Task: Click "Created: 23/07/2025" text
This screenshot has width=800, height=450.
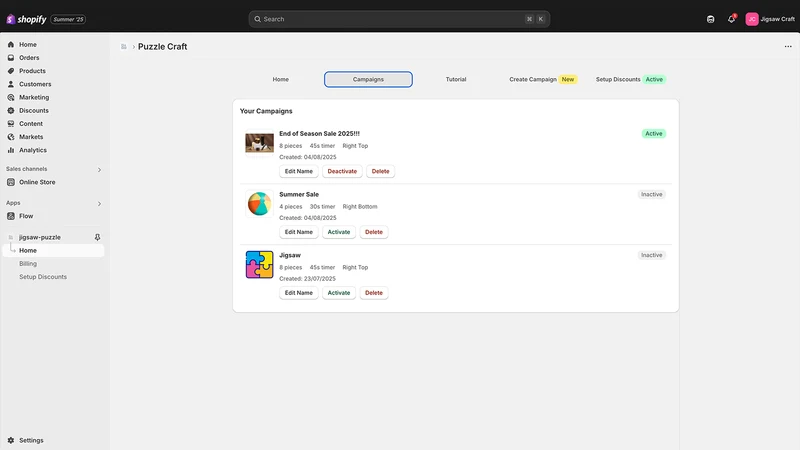Action: click(308, 279)
